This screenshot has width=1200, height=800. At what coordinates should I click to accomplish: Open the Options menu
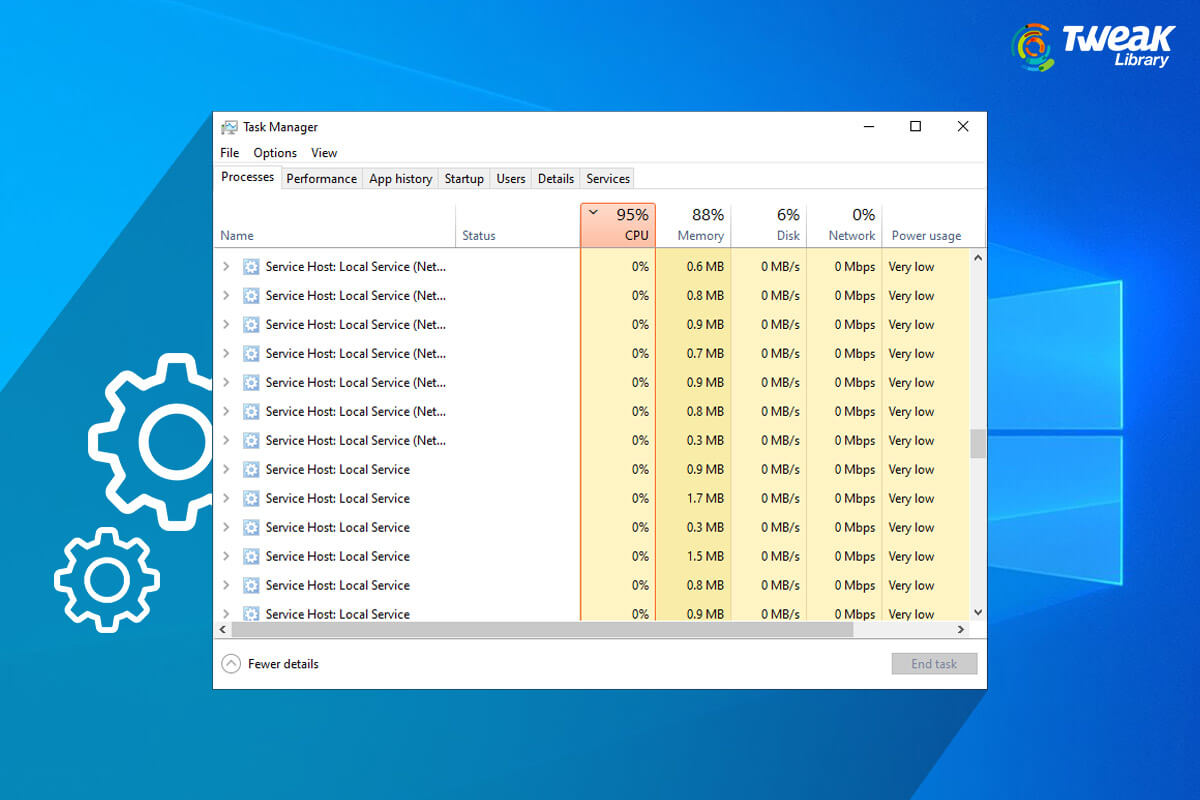tap(274, 152)
